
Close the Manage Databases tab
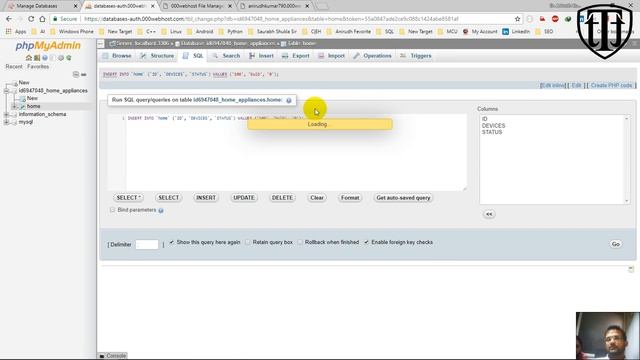coord(75,6)
